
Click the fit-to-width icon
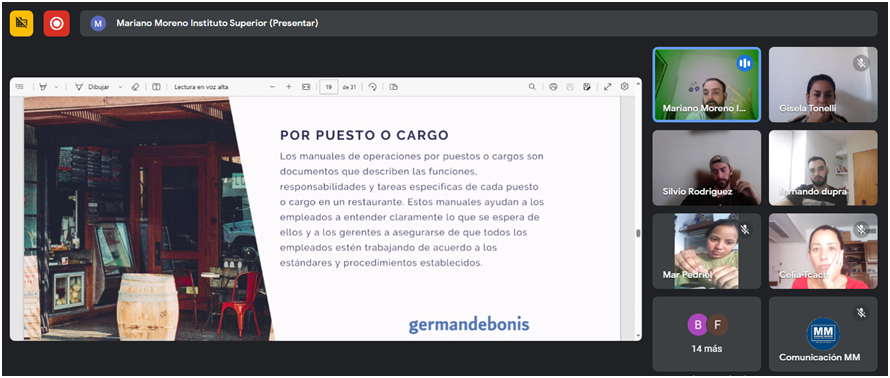pos(306,87)
